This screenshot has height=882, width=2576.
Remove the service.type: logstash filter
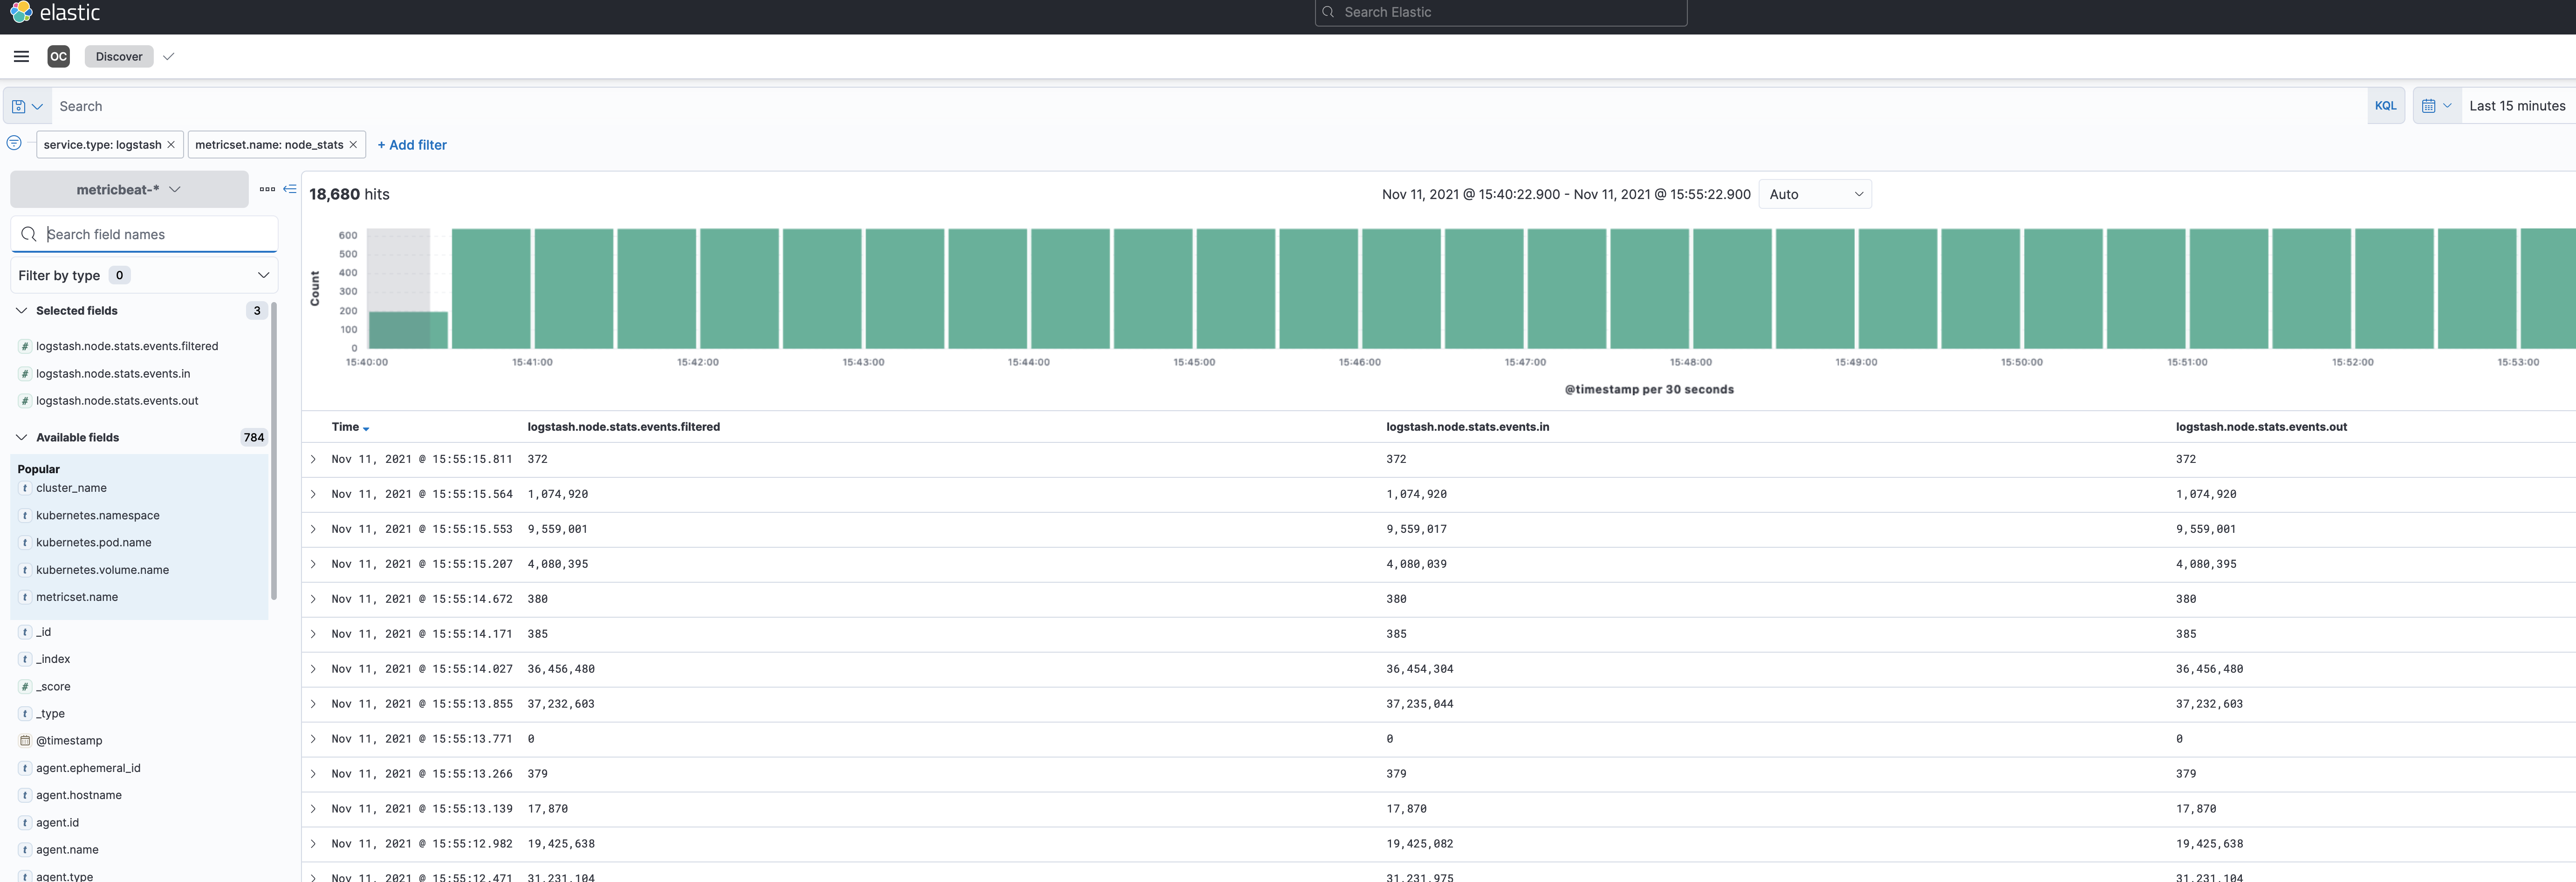[171, 145]
